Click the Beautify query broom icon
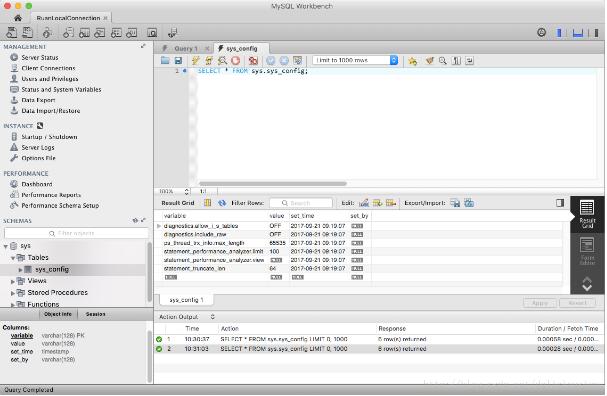607x396 pixels. [x=429, y=60]
